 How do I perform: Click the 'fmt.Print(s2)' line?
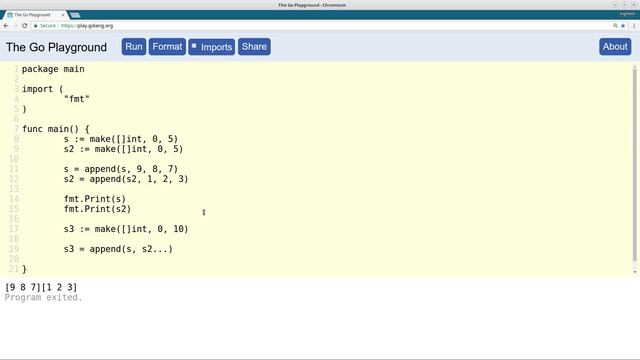tap(97, 209)
